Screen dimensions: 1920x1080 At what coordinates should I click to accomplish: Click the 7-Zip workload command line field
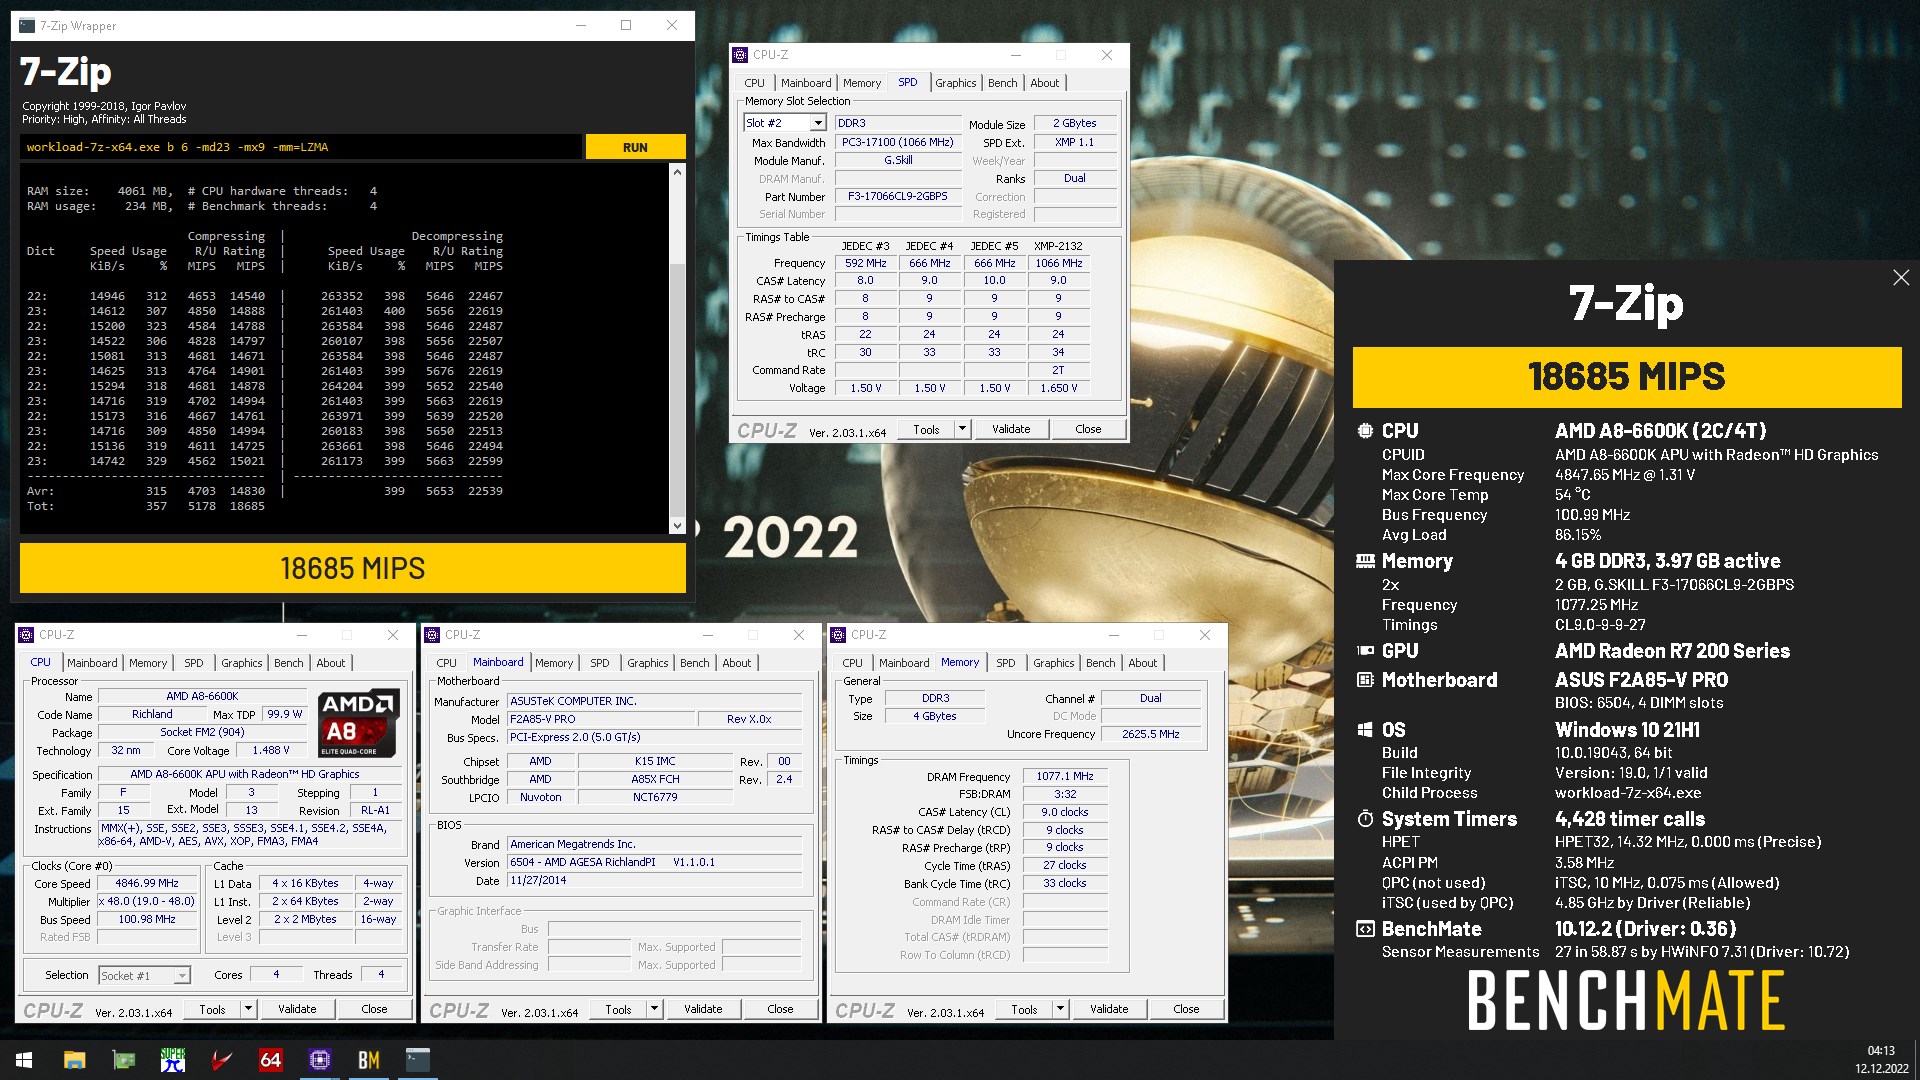(x=300, y=147)
